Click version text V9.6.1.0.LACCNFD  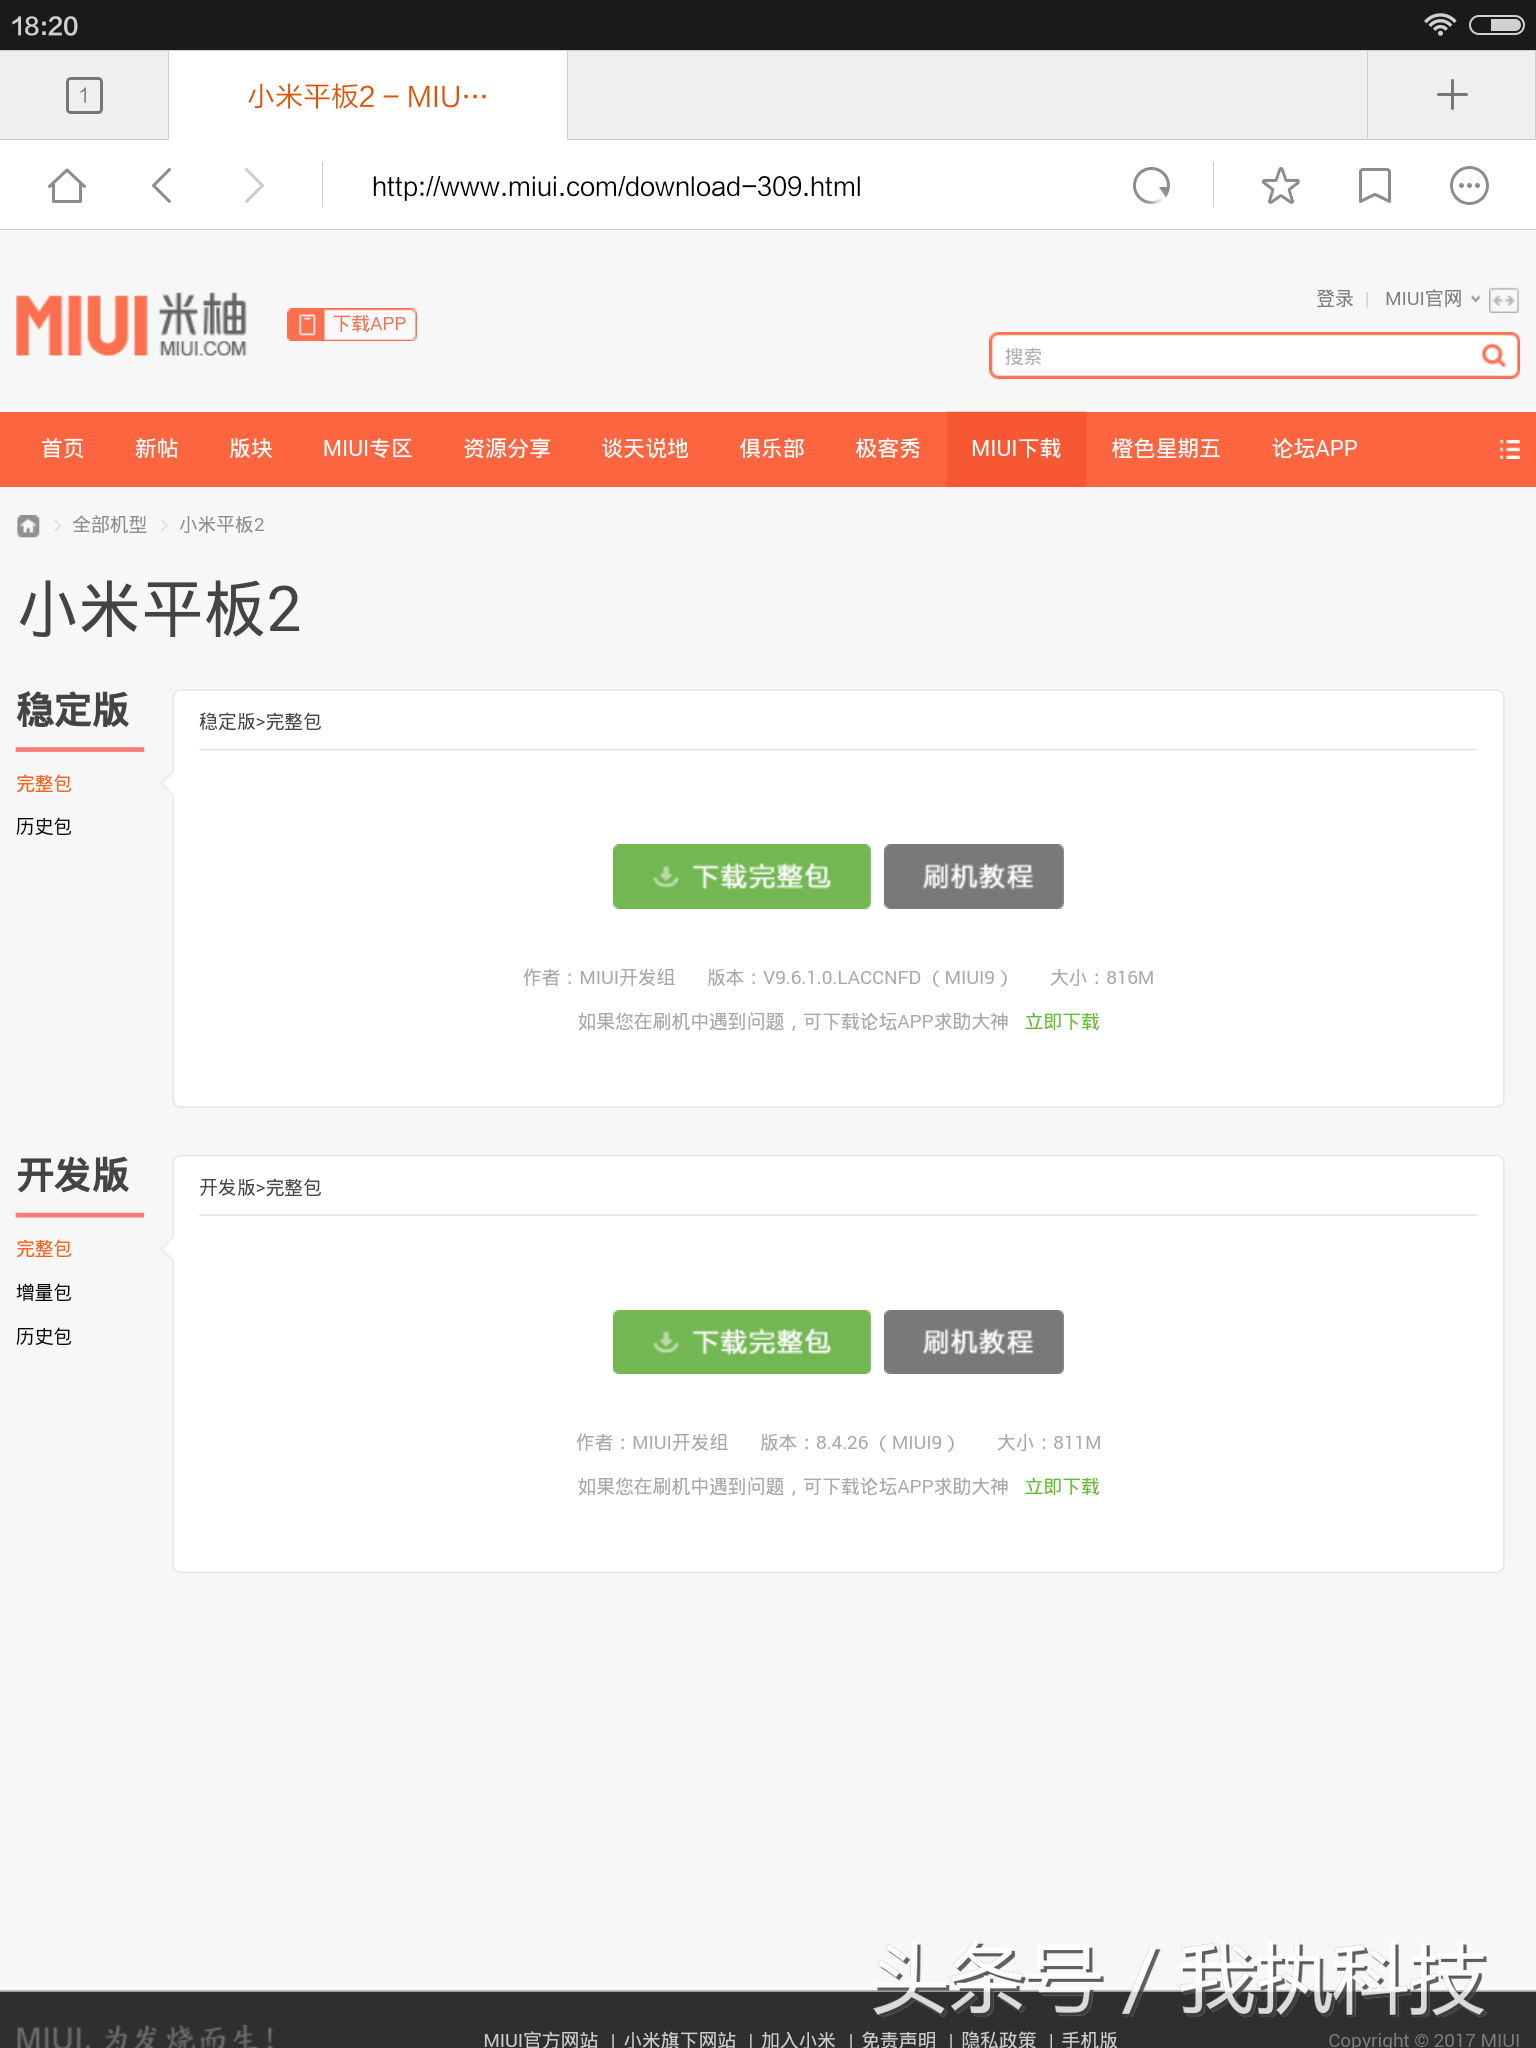pos(842,978)
